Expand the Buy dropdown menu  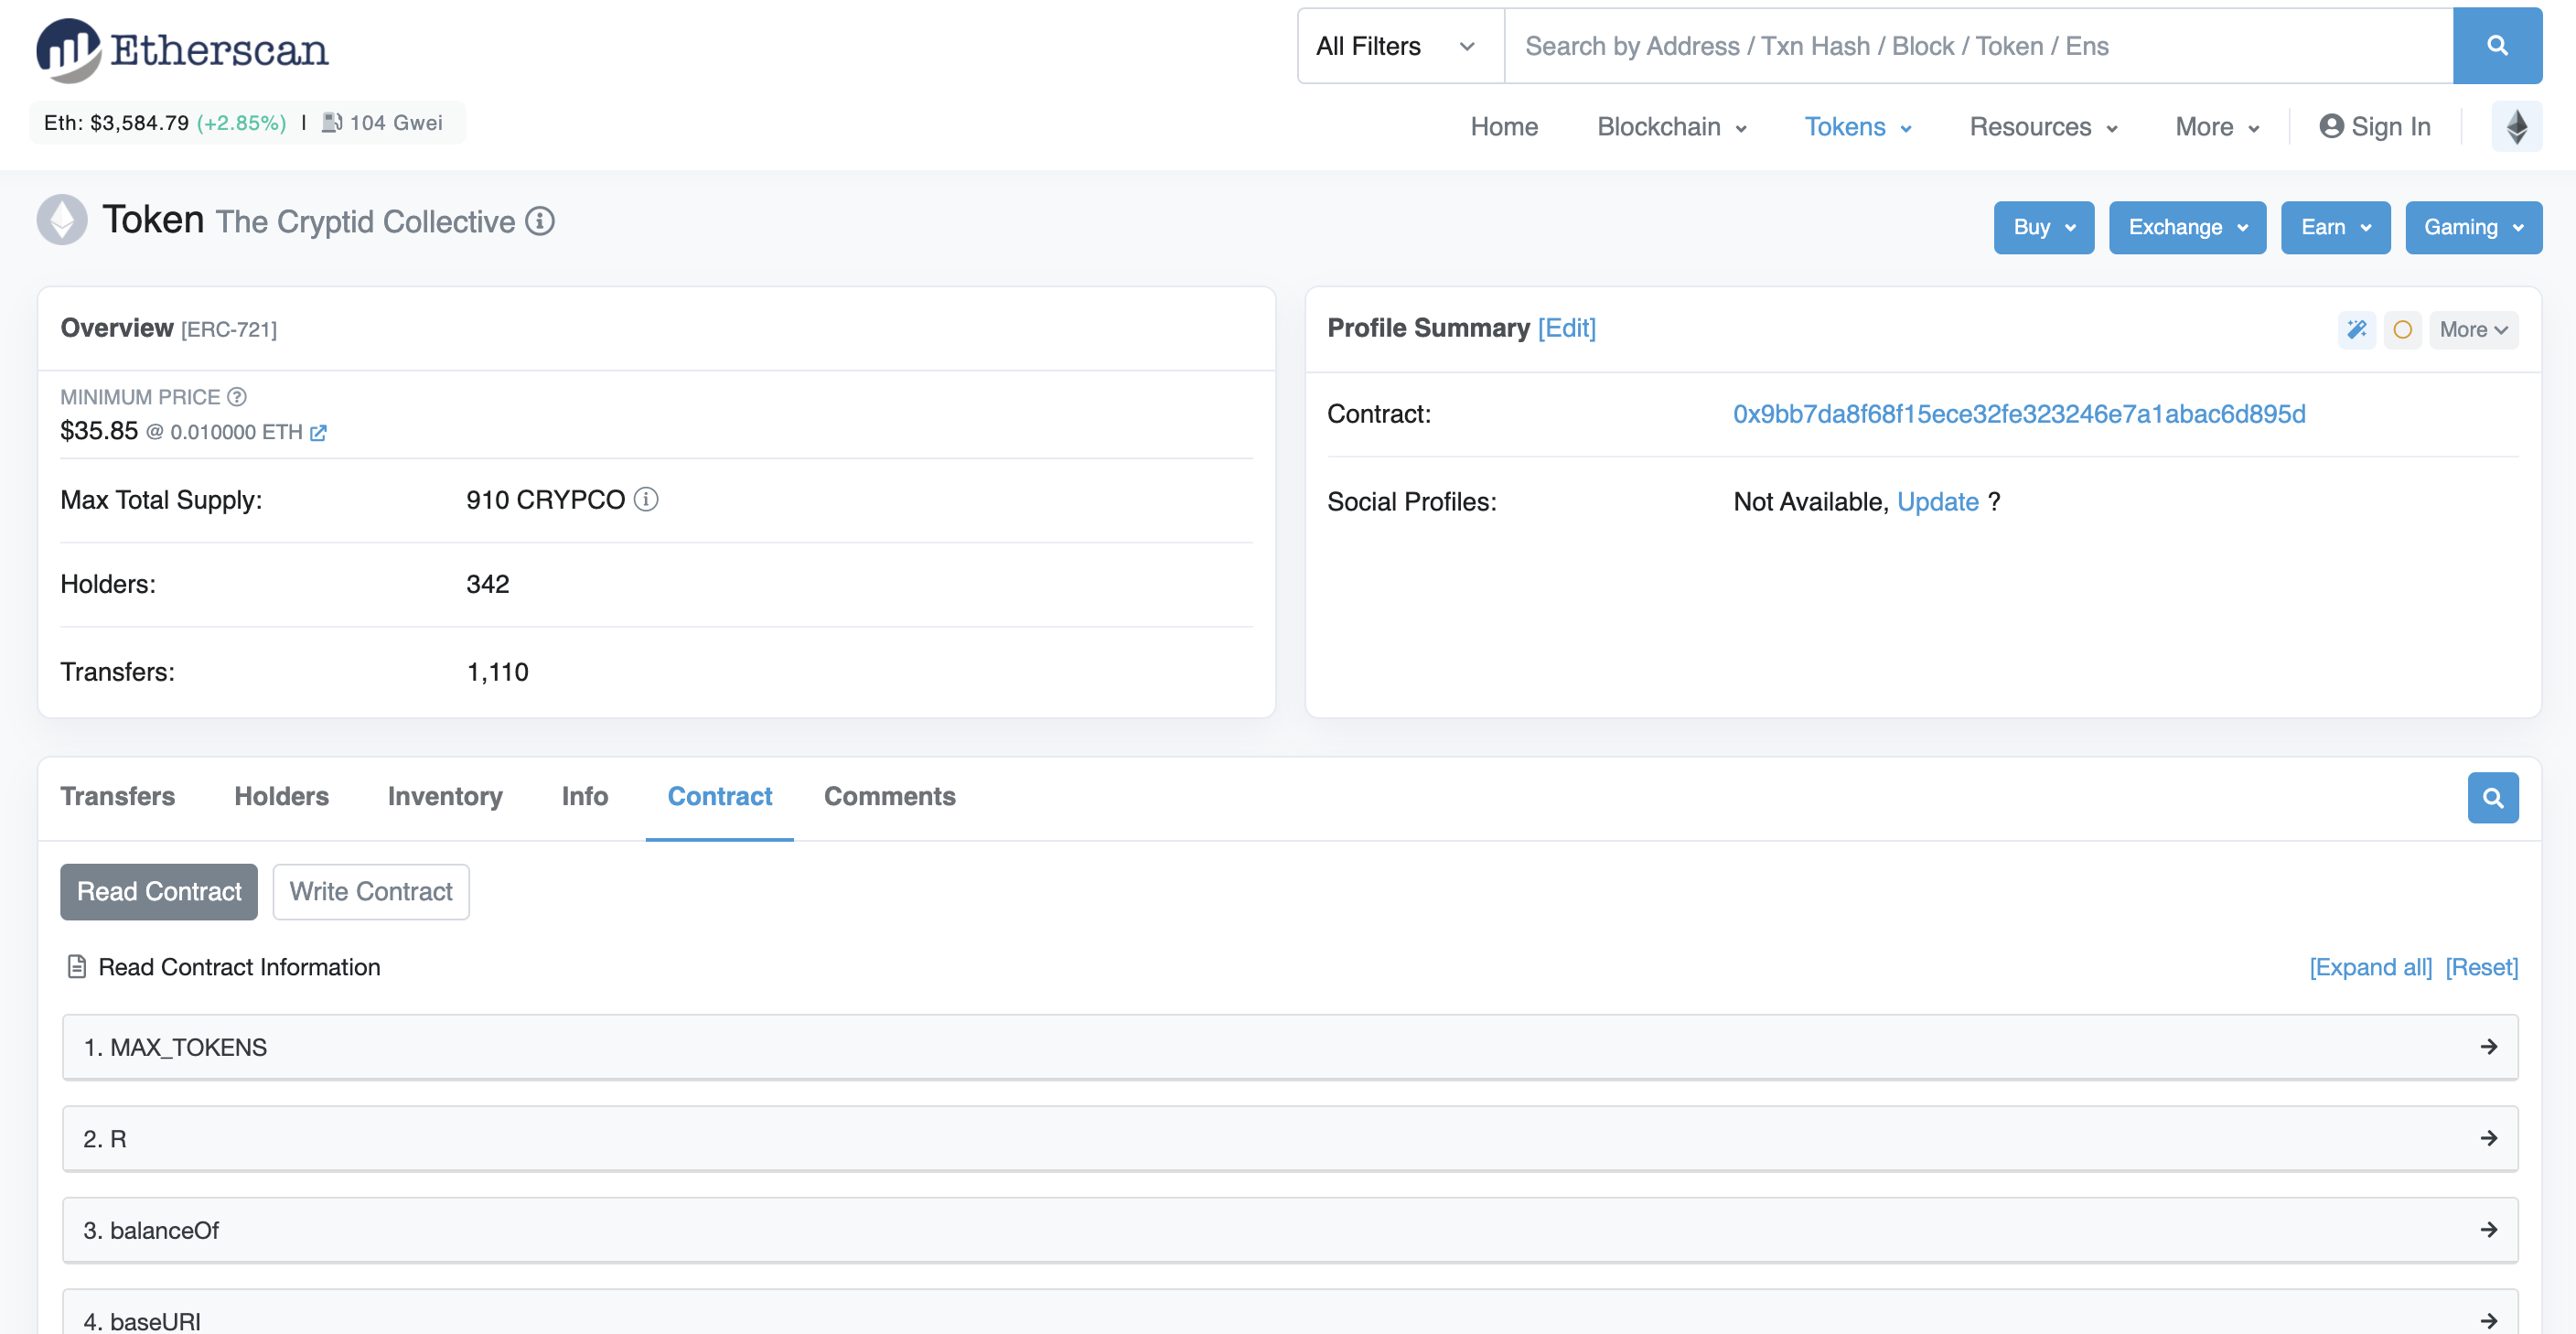coord(2043,227)
